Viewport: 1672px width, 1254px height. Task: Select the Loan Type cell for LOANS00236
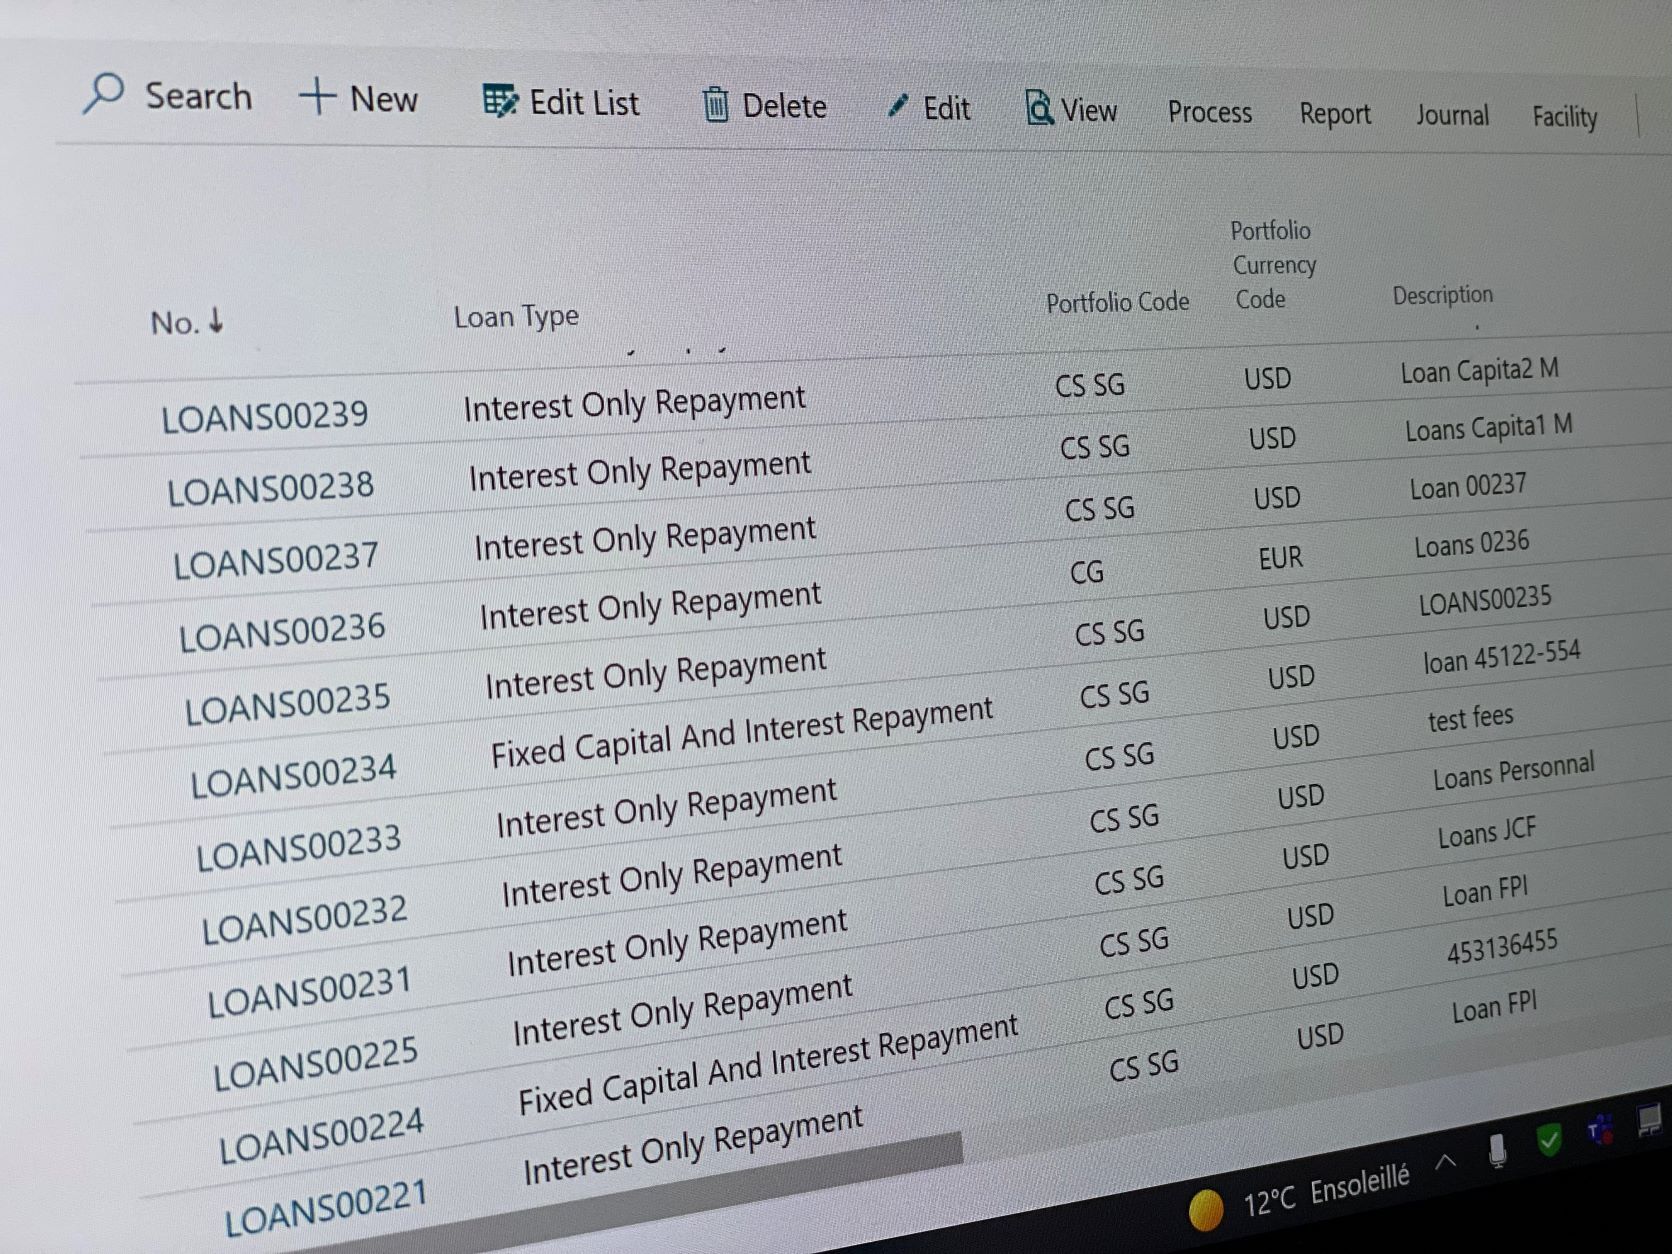click(650, 606)
